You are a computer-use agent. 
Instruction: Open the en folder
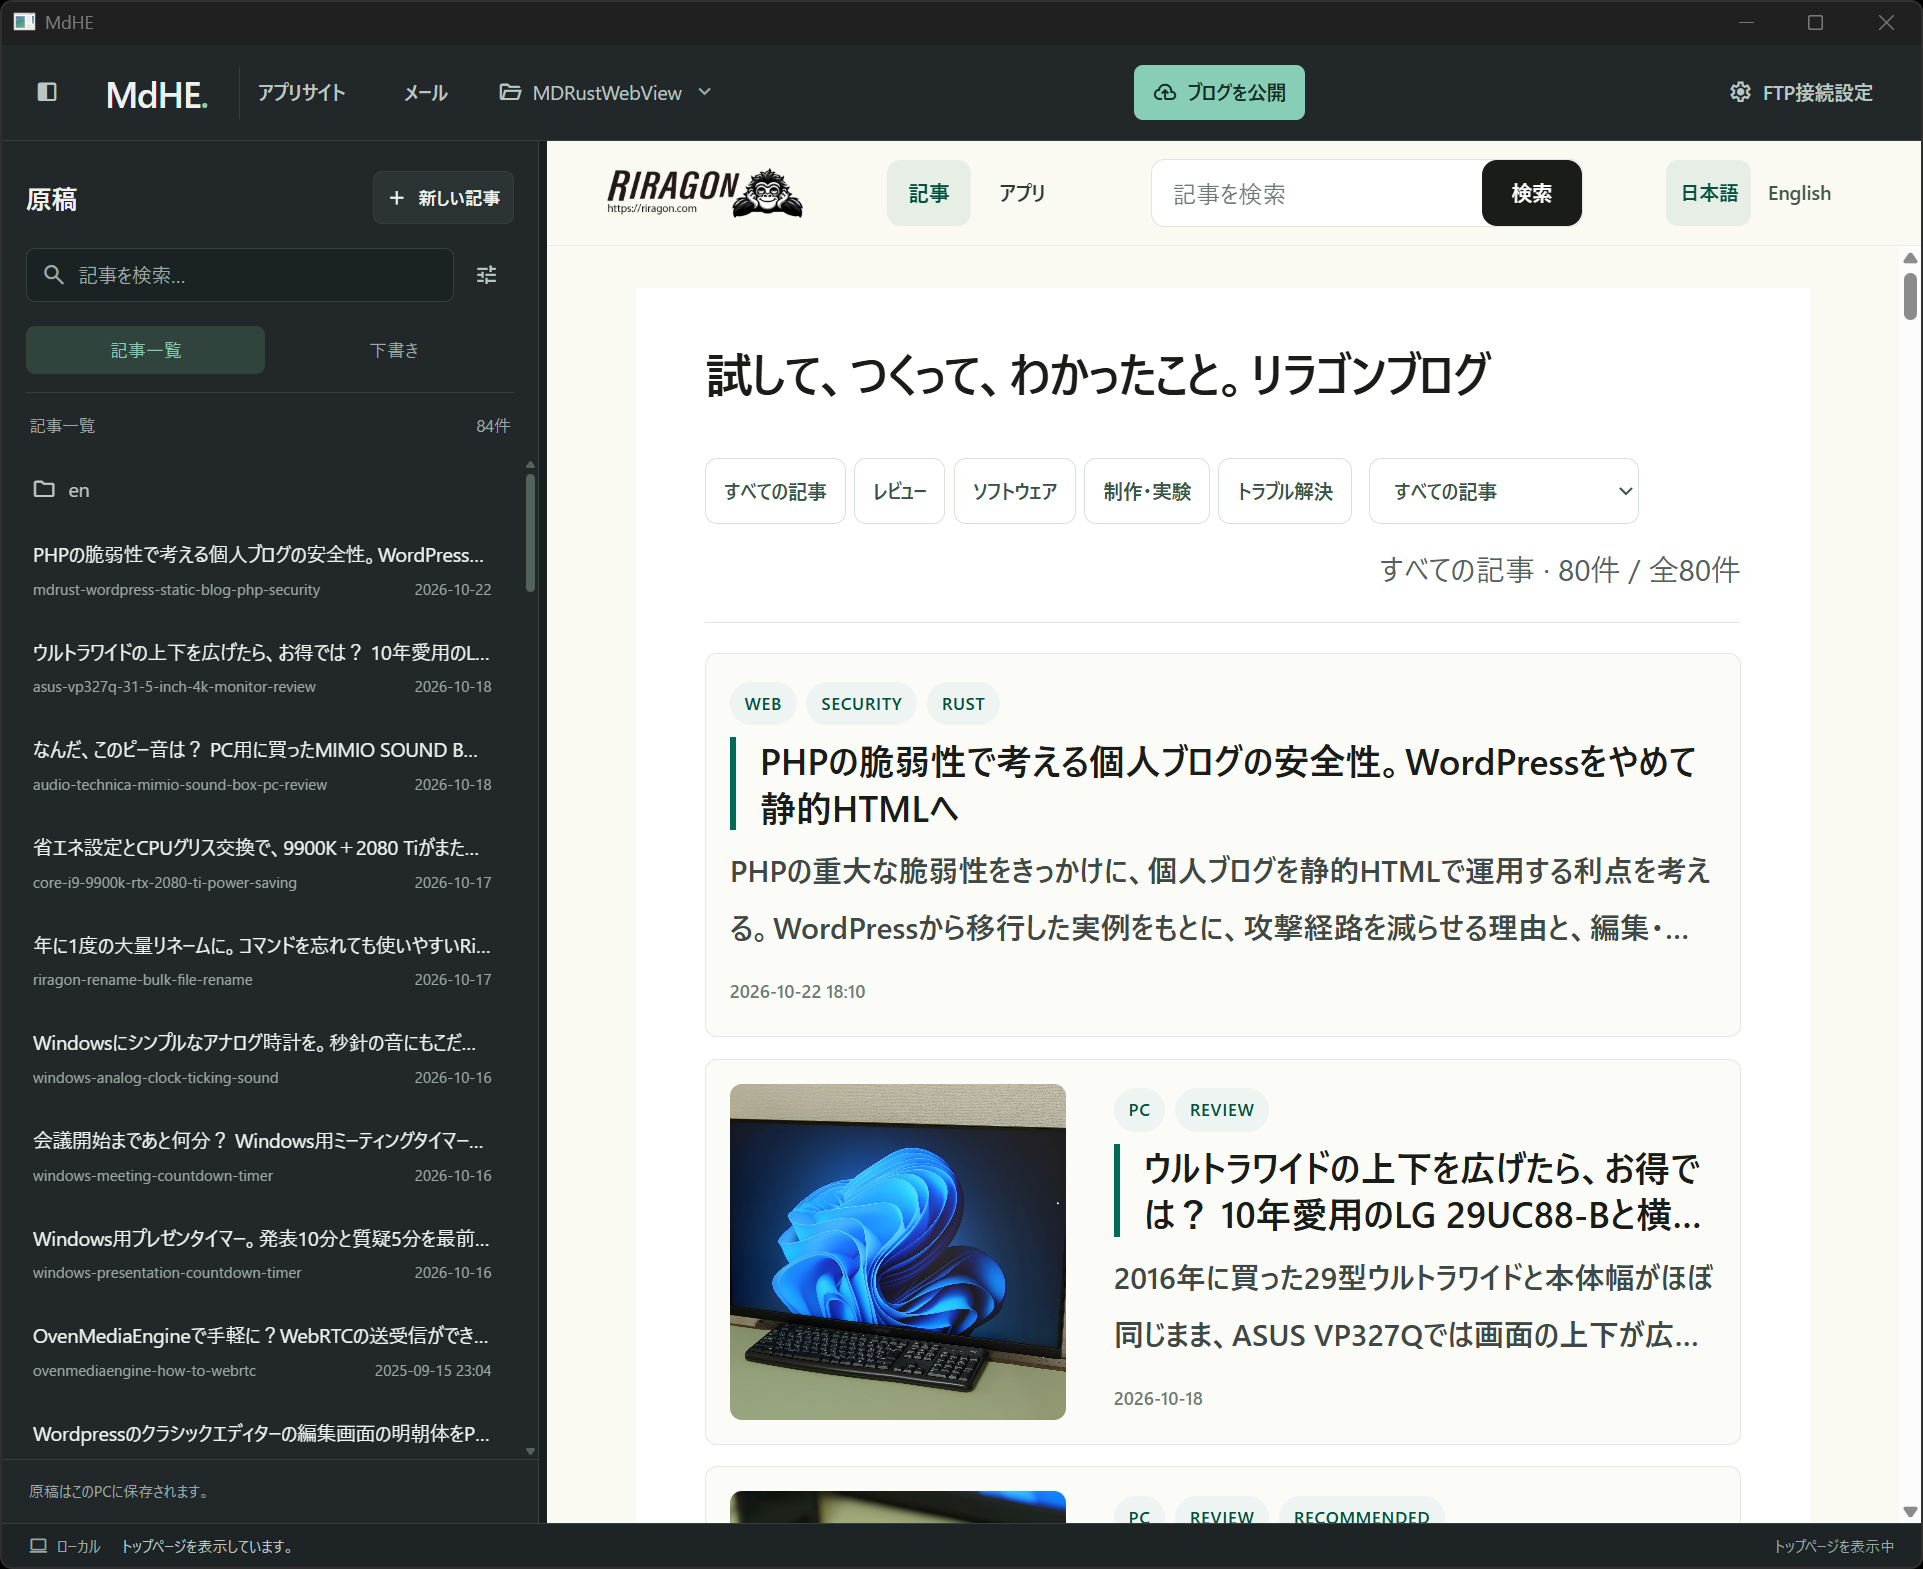pyautogui.click(x=62, y=490)
